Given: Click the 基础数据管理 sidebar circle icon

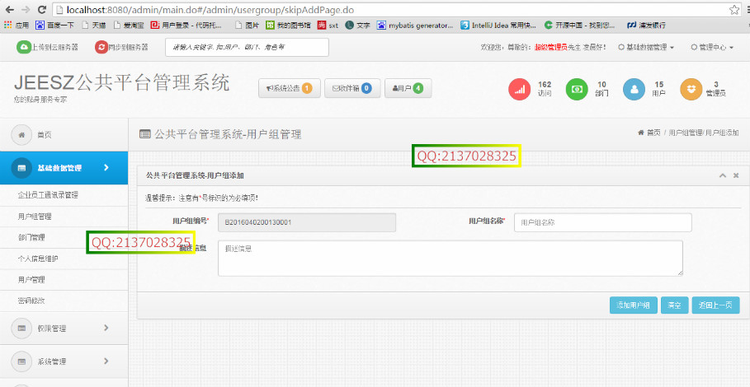Looking at the screenshot, I should click(22, 168).
